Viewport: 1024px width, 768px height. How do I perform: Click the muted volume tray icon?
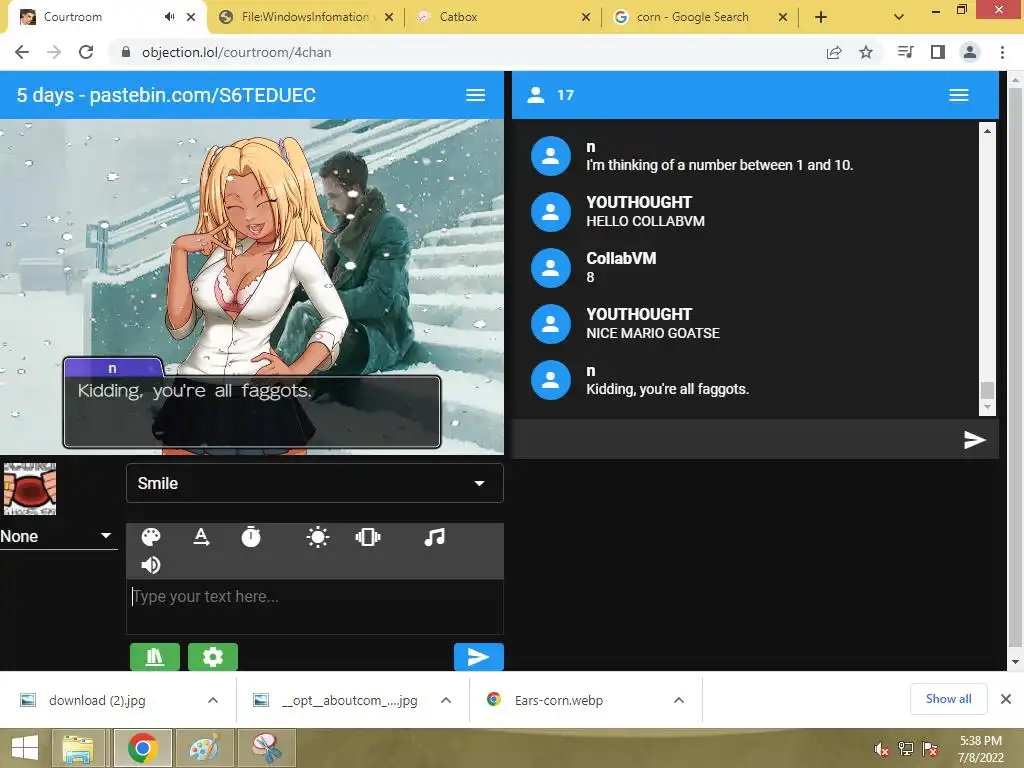point(882,749)
